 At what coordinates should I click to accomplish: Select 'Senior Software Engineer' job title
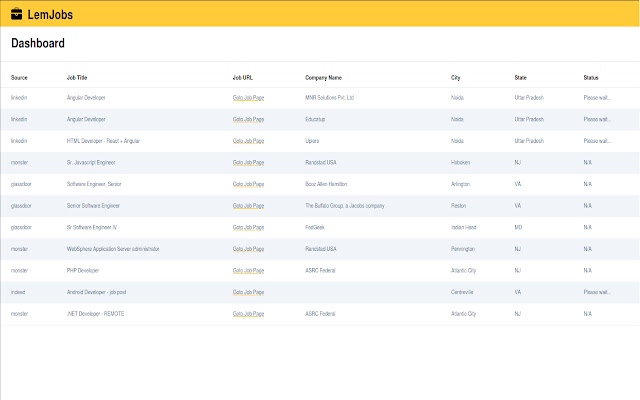93,206
